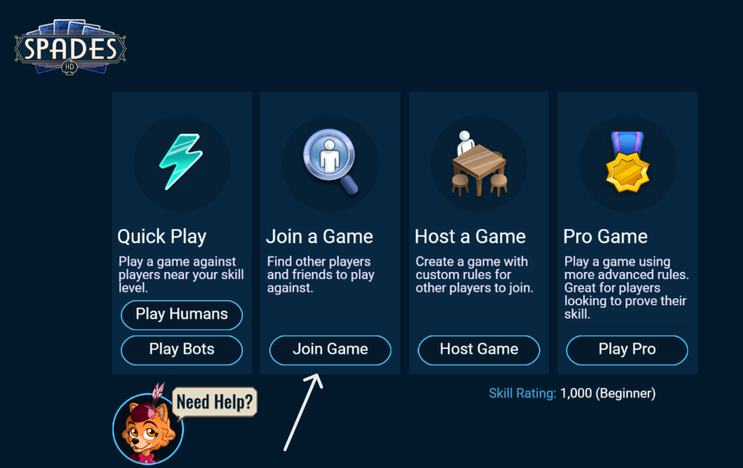Open the fox mascot help avatar
Screen dimensions: 743x468
(x=148, y=428)
